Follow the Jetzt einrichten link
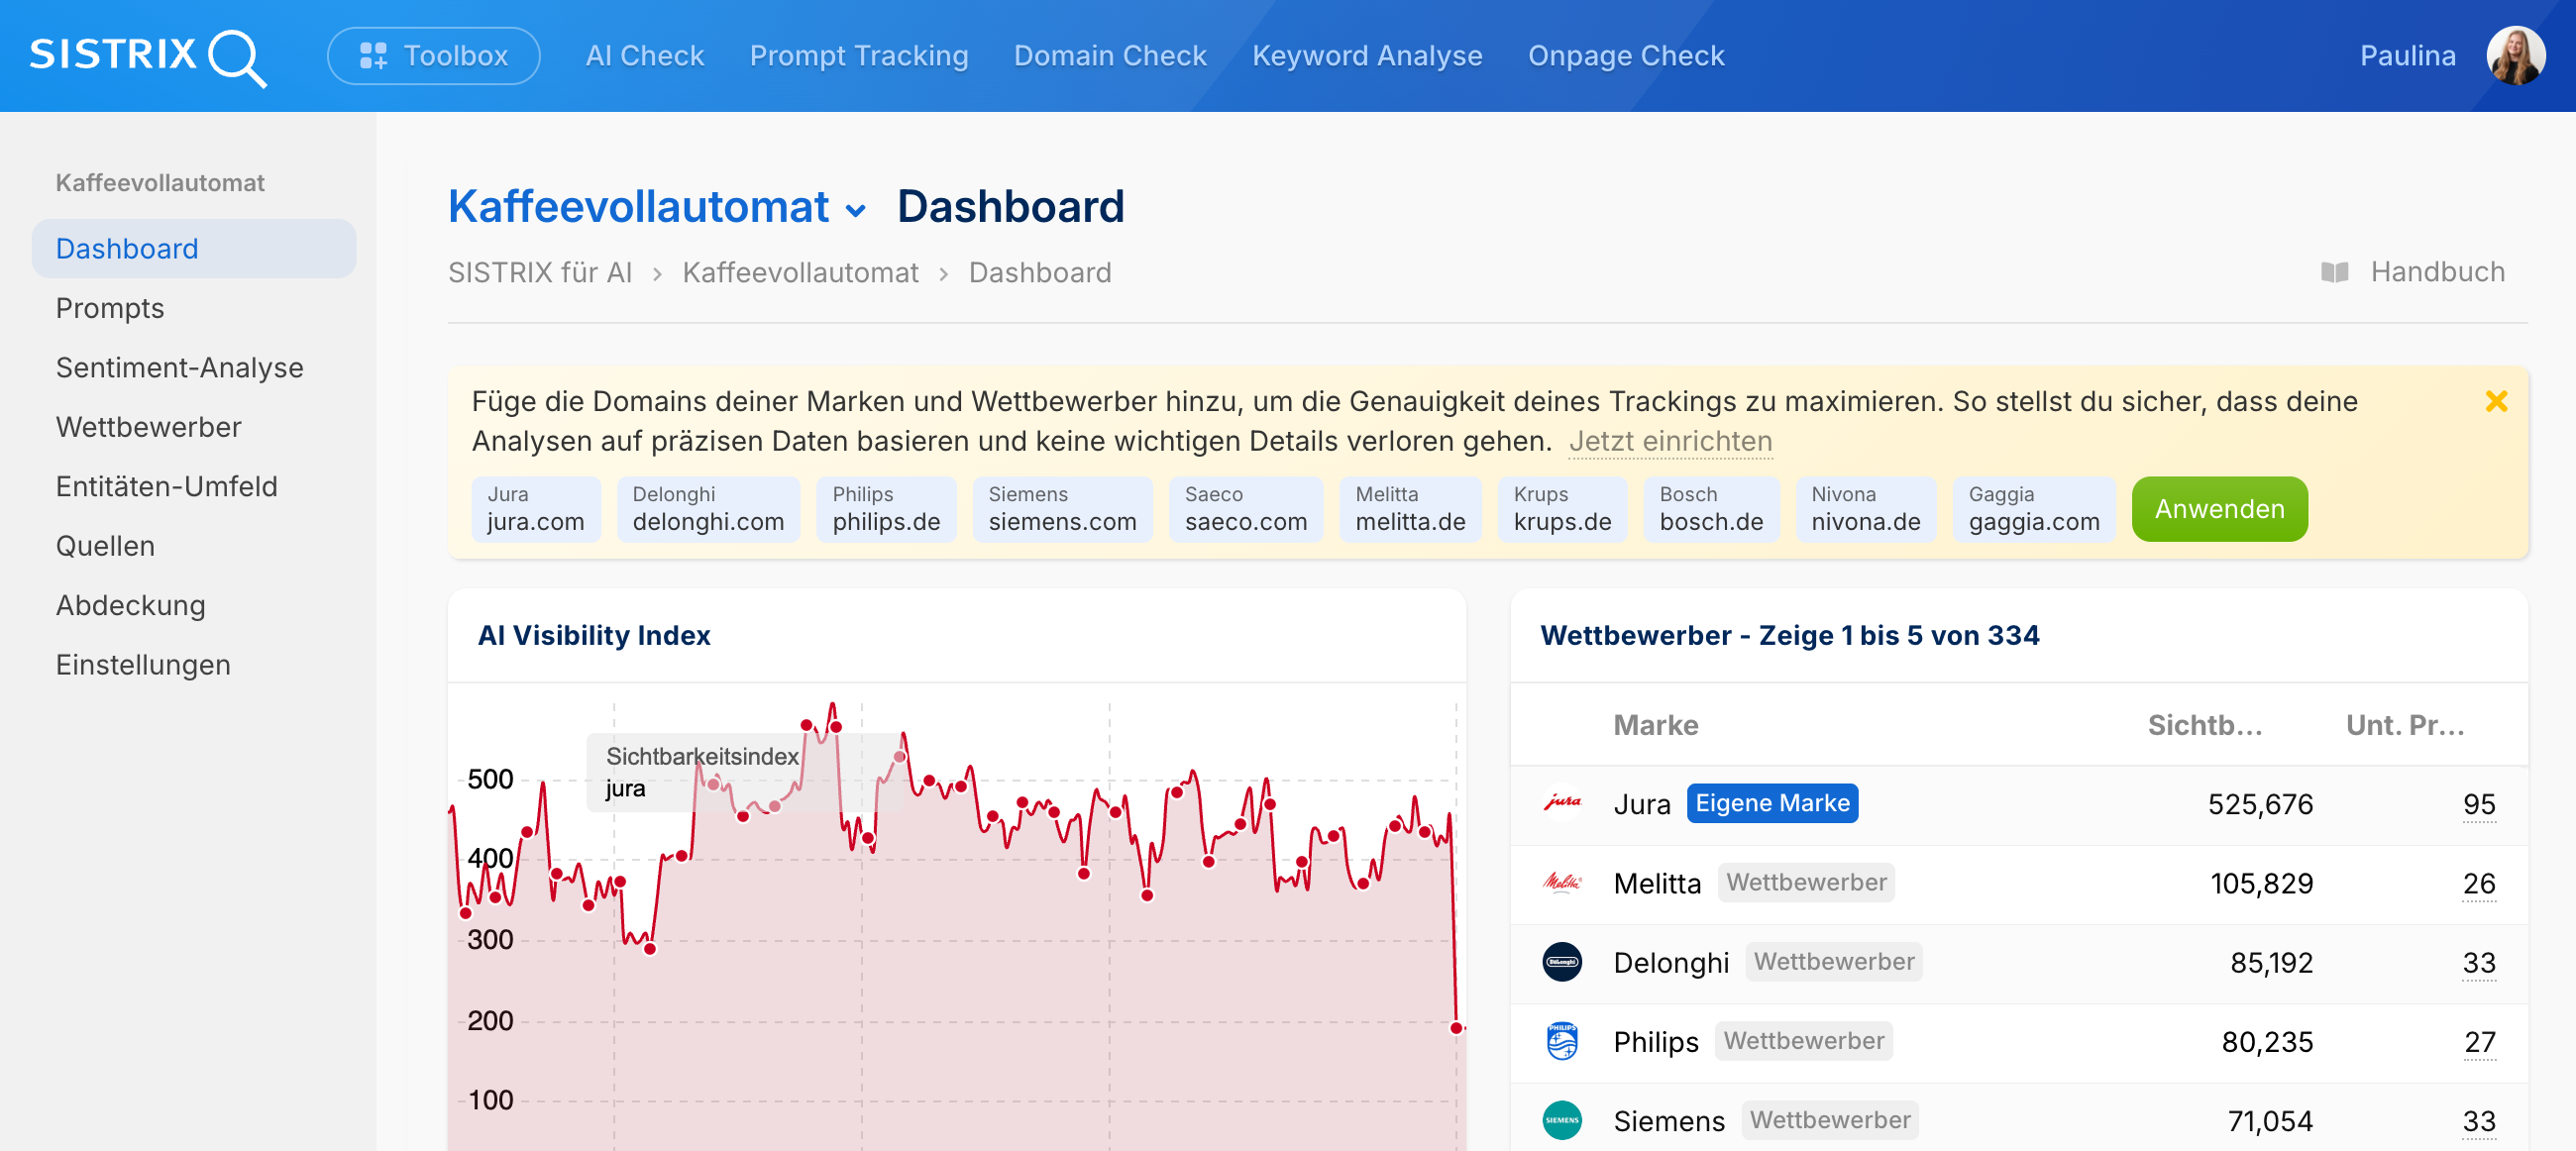Screen dimensions: 2576x1151 coord(1670,440)
